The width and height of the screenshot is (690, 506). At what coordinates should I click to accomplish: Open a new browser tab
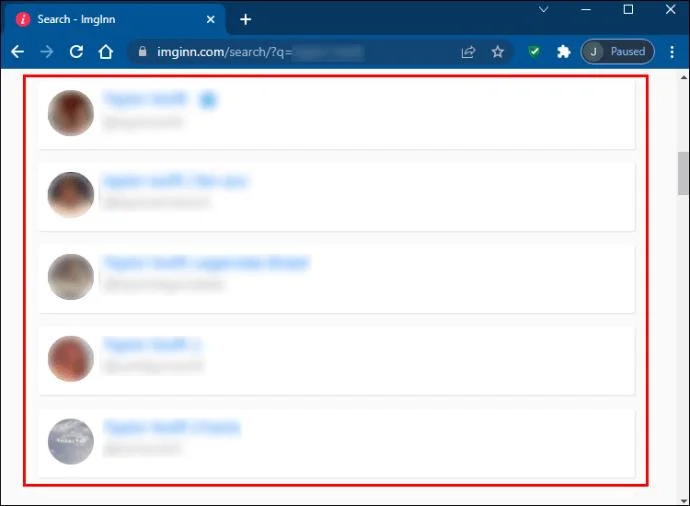pyautogui.click(x=246, y=19)
